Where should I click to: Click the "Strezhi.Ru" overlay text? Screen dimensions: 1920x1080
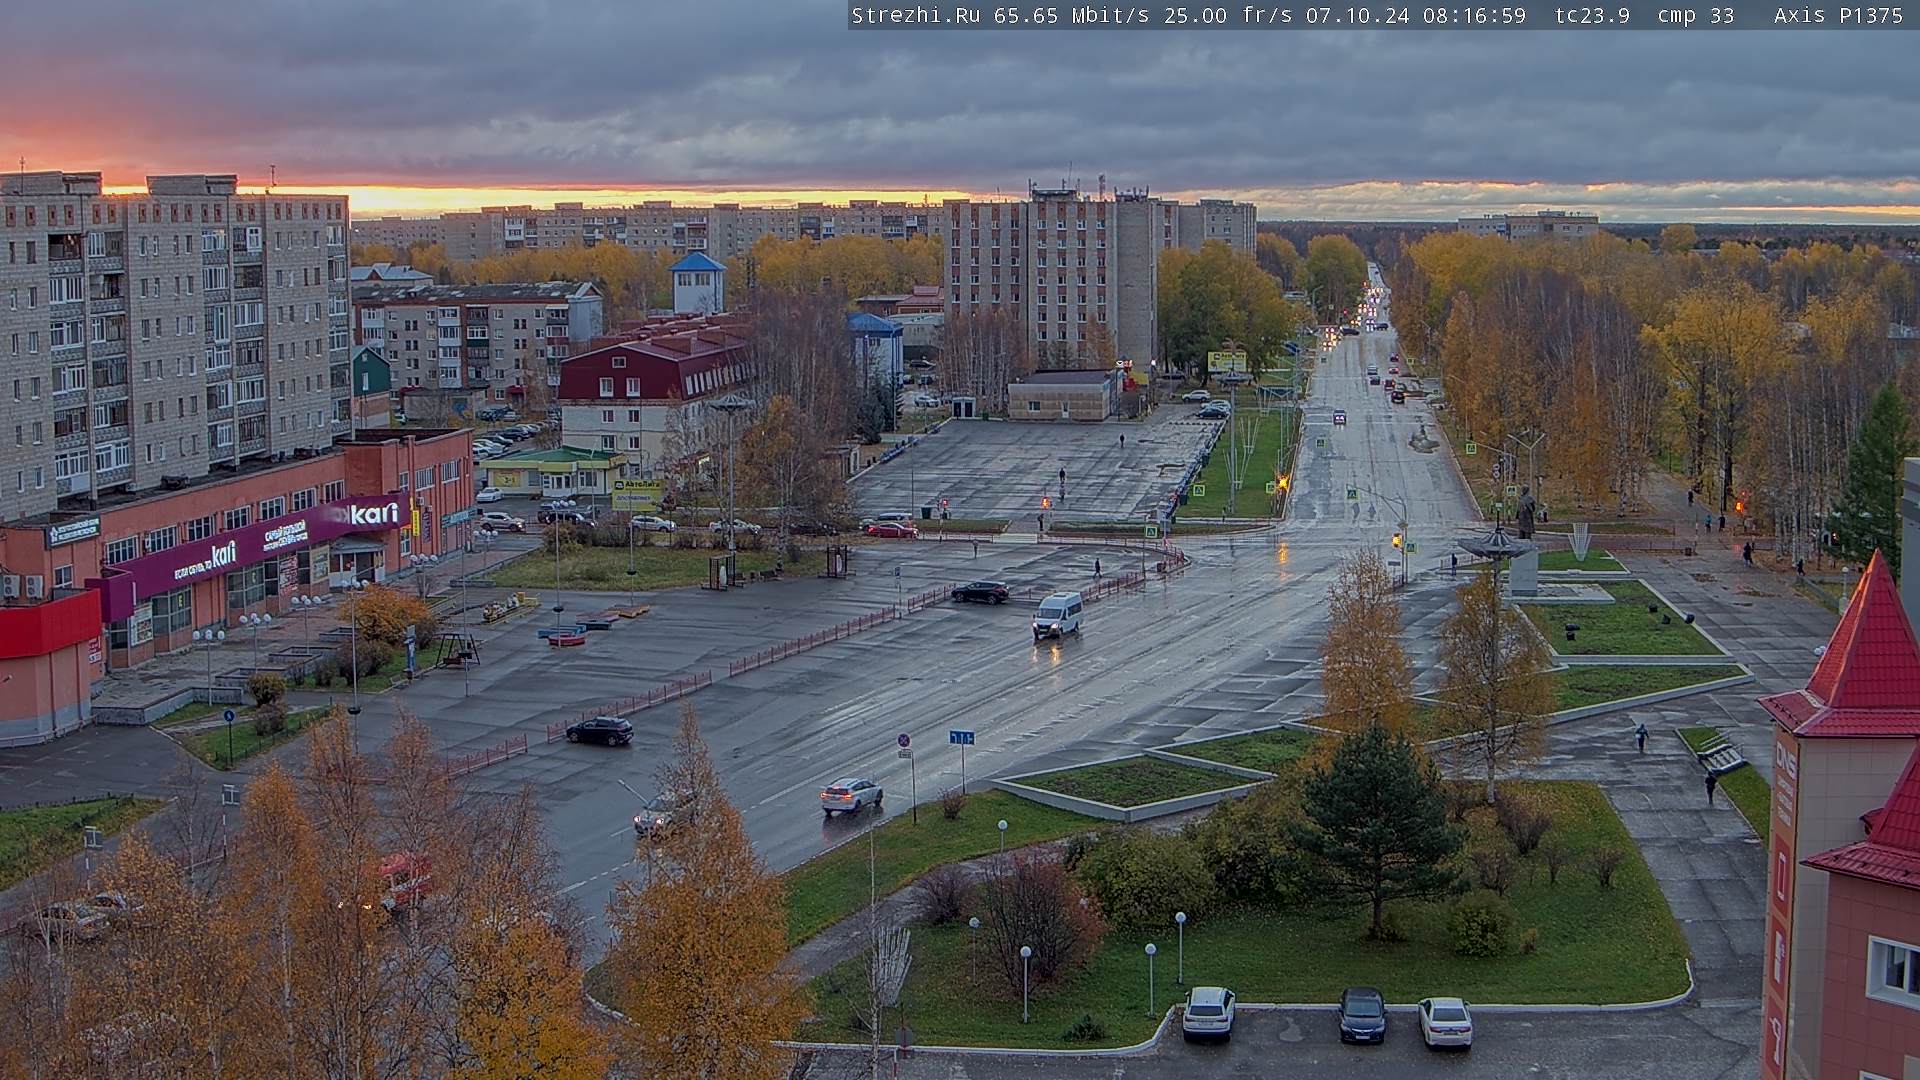[915, 15]
